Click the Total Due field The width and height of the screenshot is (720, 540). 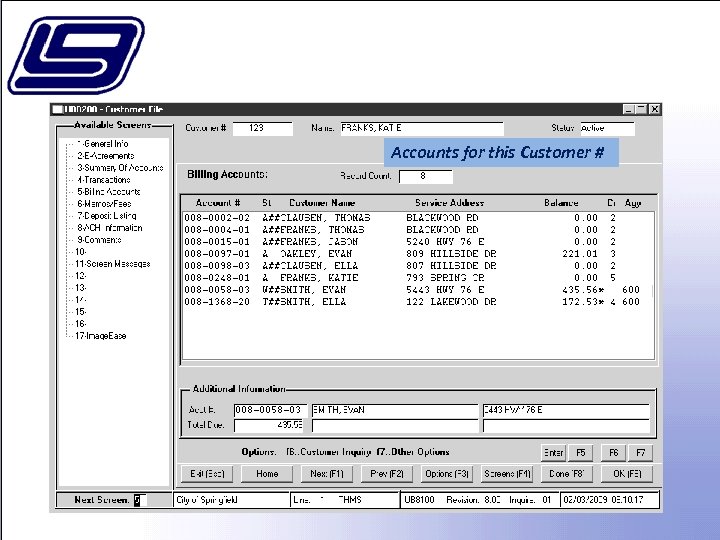(x=269, y=425)
